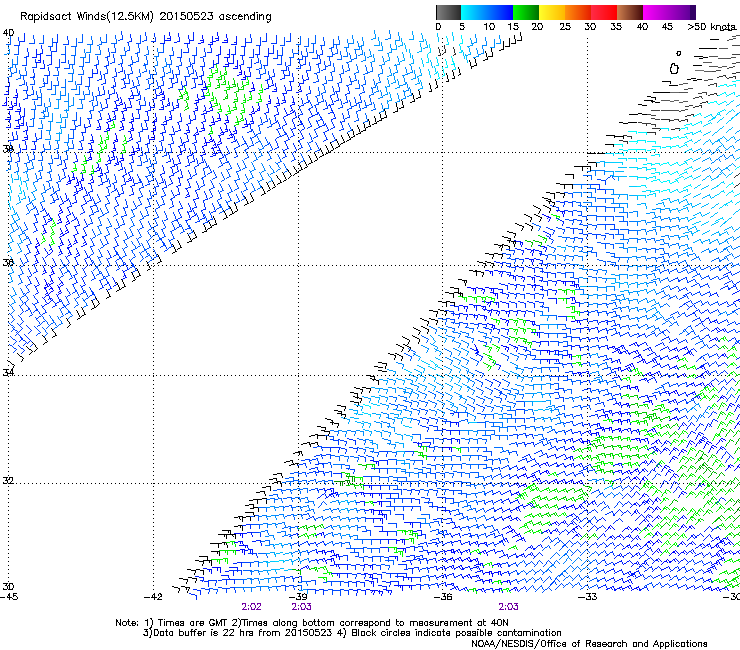Click the latitude label '32'
Image resolution: width=740 pixels, height=650 pixels.
coord(8,481)
